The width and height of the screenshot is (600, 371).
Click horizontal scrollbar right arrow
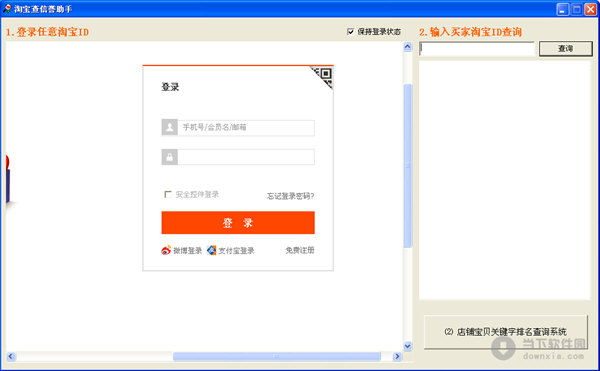(x=397, y=356)
